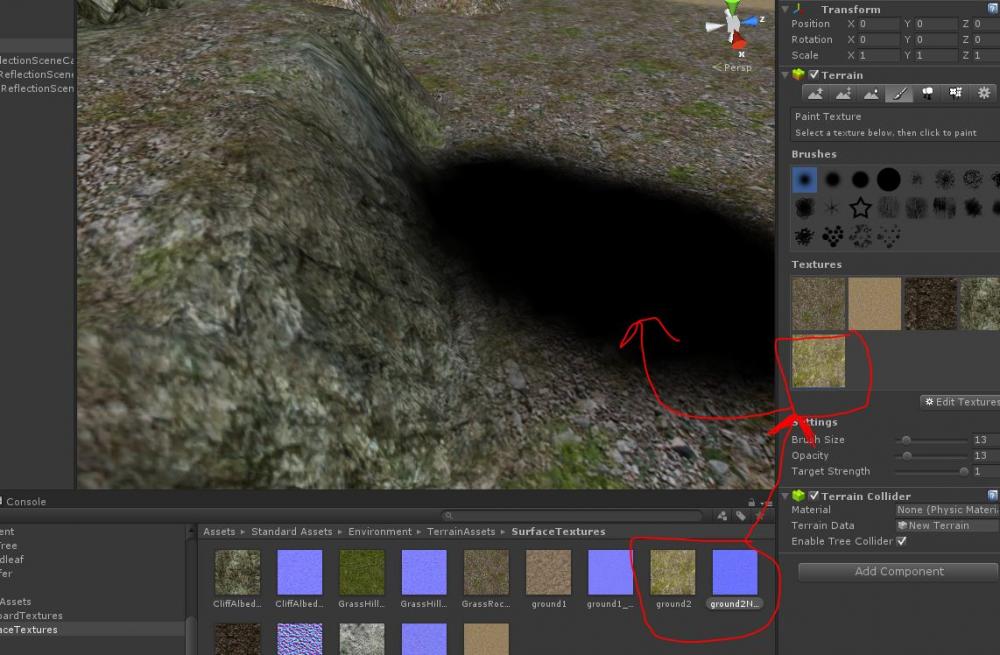Select the Paint Height terrain tool
The width and height of the screenshot is (1000, 655).
[x=843, y=93]
